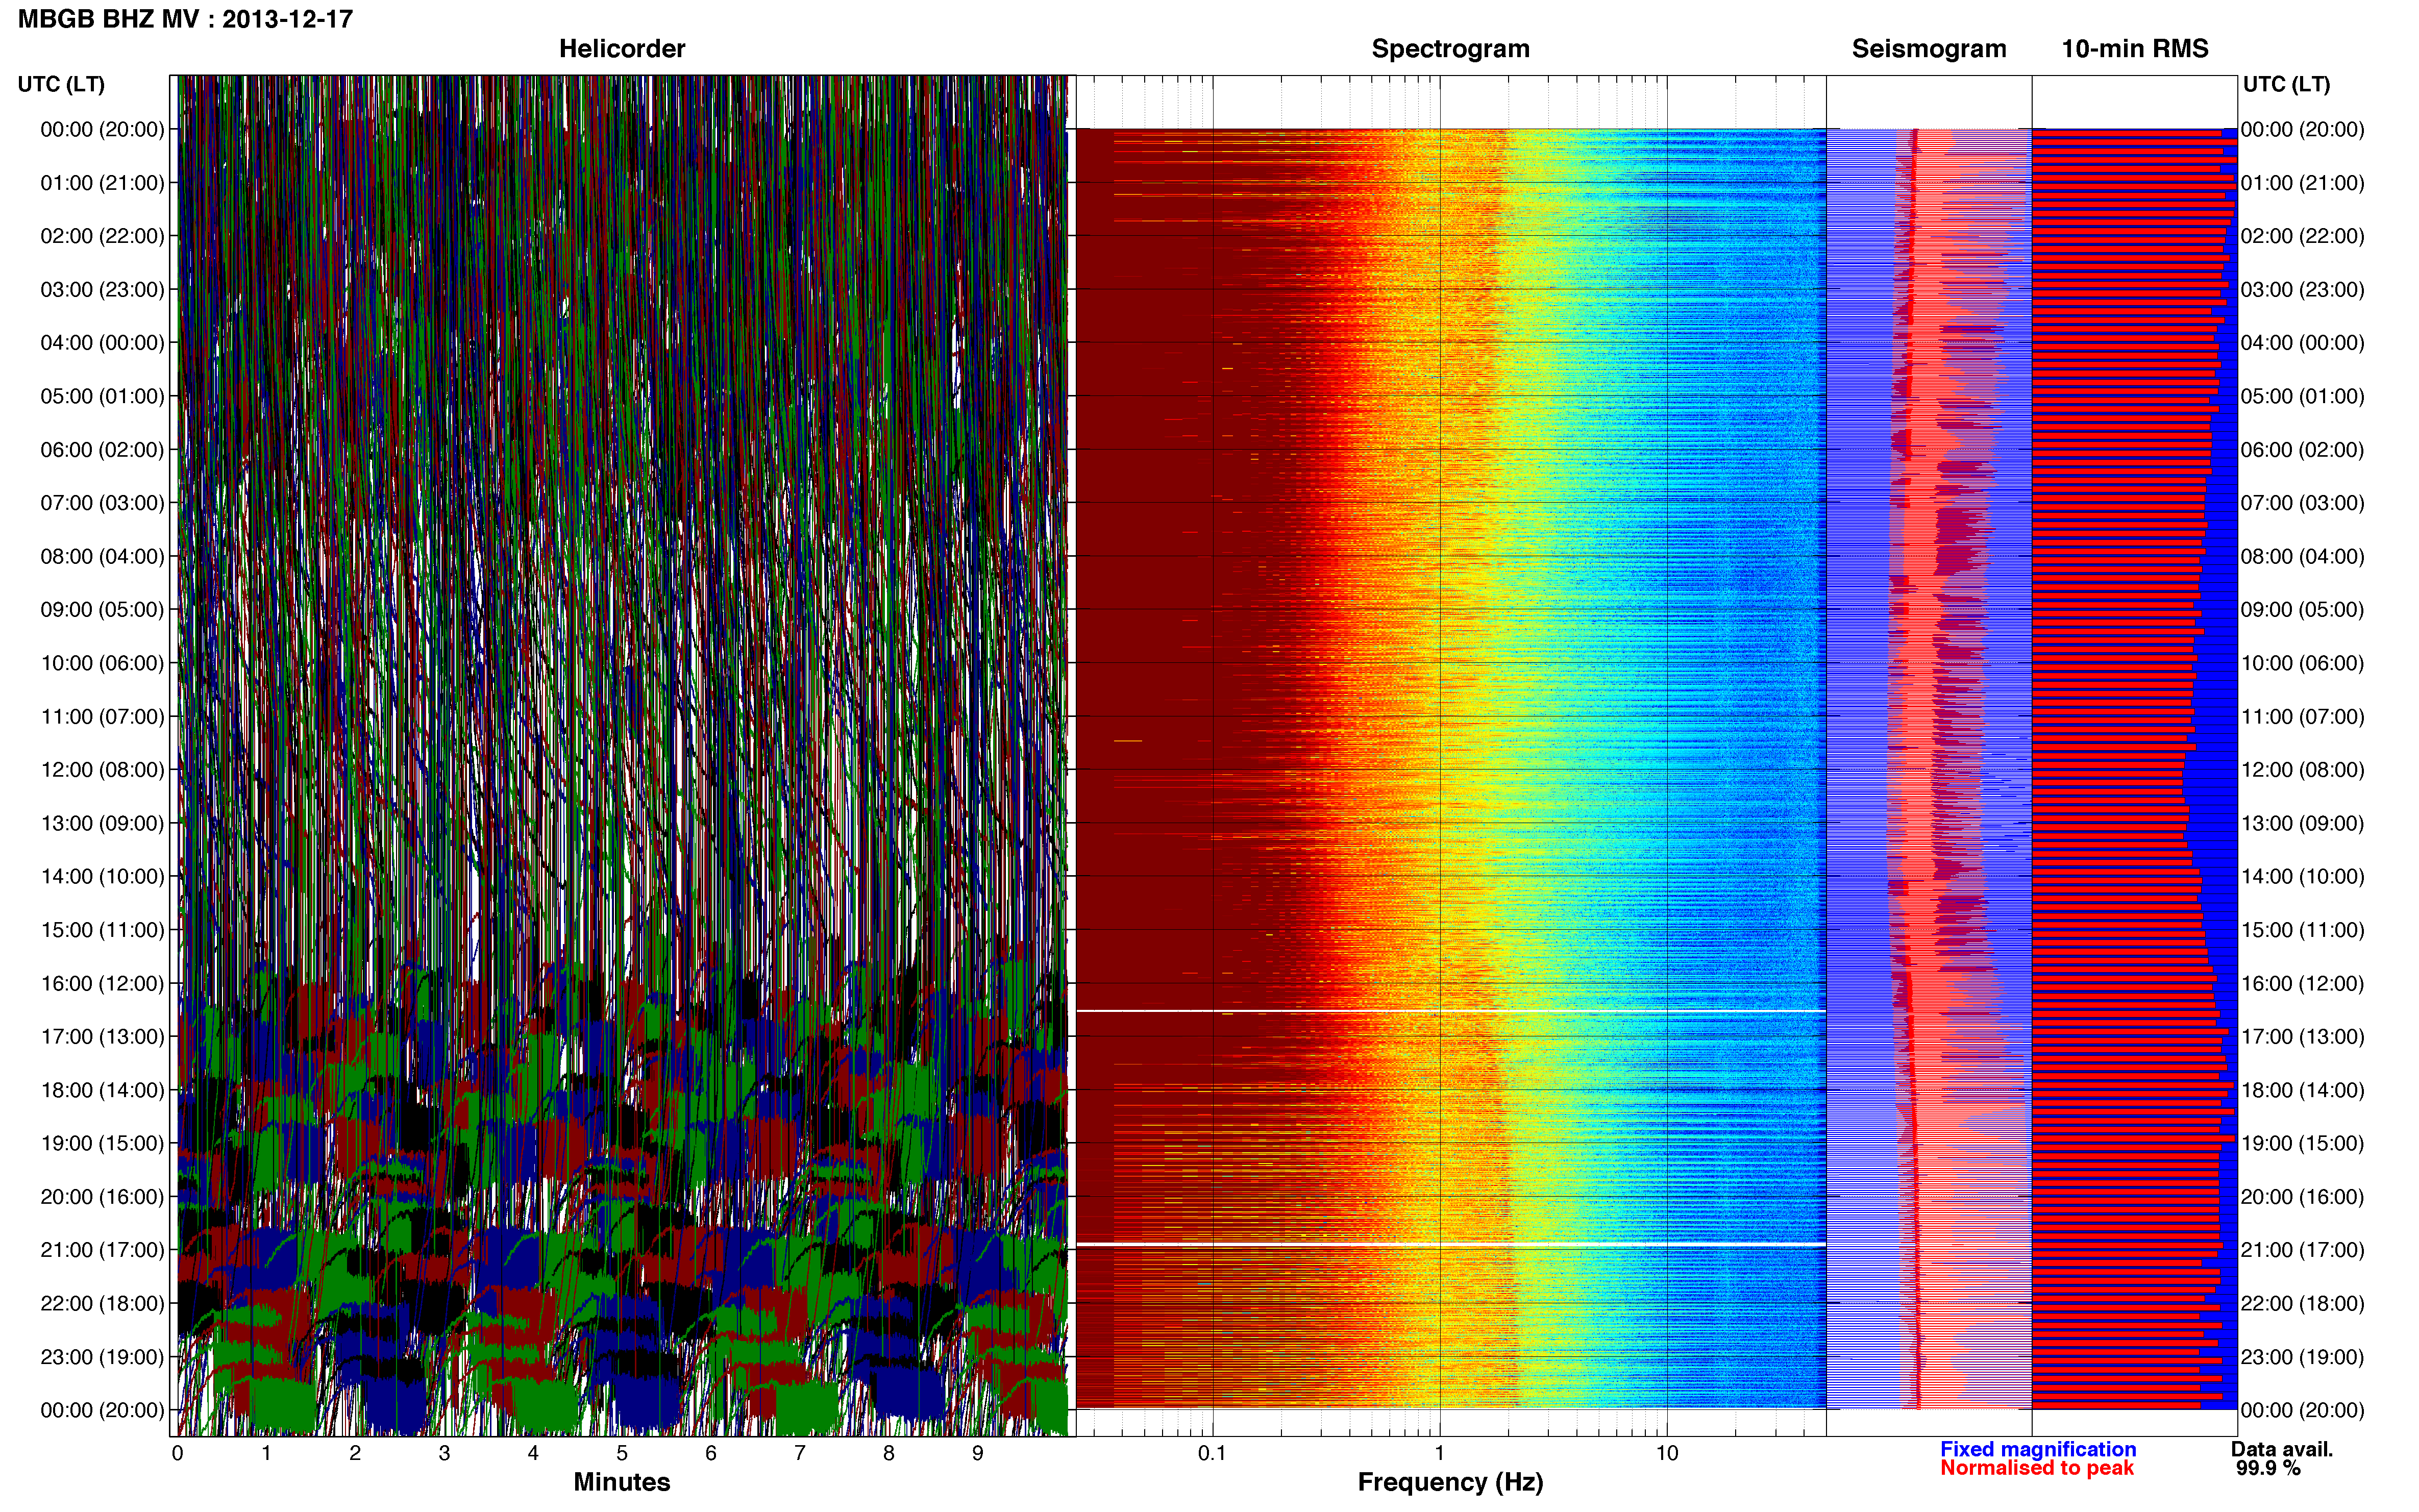Click right-side time label '01:00 (21:00)'
This screenshot has height=1512, width=2419.
[2302, 183]
